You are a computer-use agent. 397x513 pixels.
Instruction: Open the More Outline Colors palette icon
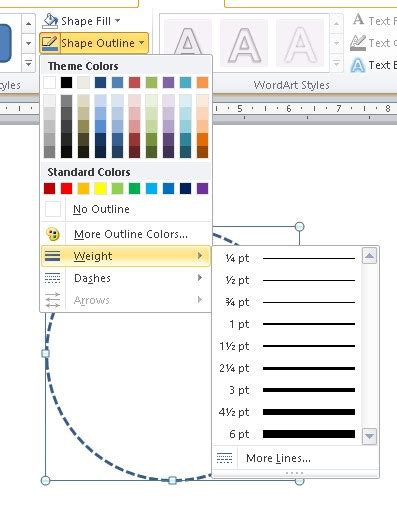(x=53, y=234)
